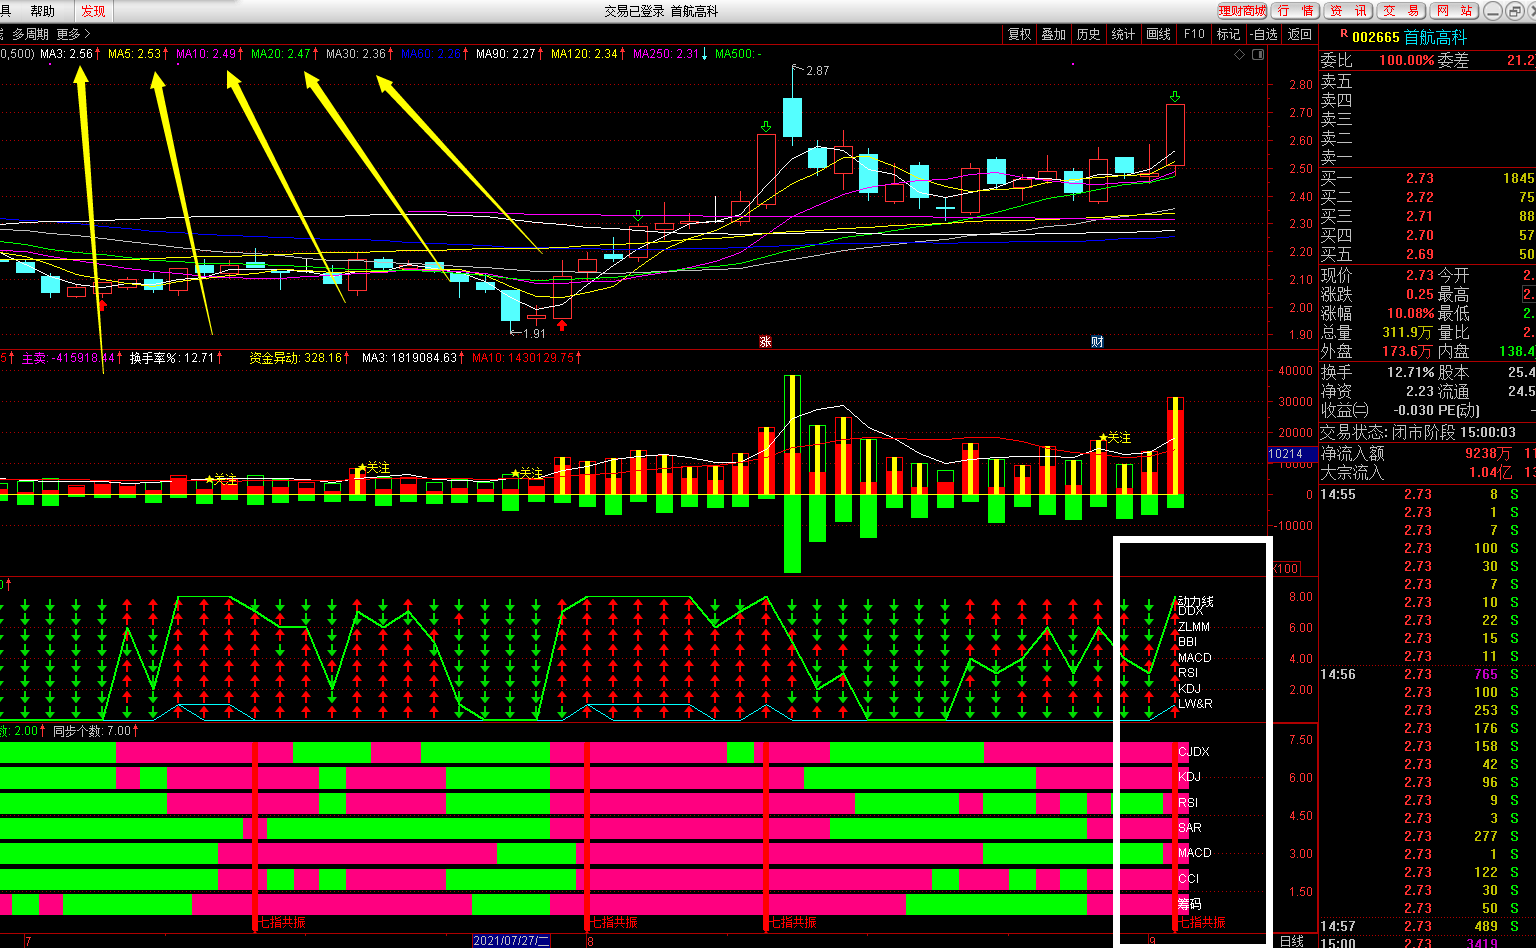The image size is (1536, 948).
Task: Click the 首航高科 stock name in quote panel
Action: [x=1436, y=36]
